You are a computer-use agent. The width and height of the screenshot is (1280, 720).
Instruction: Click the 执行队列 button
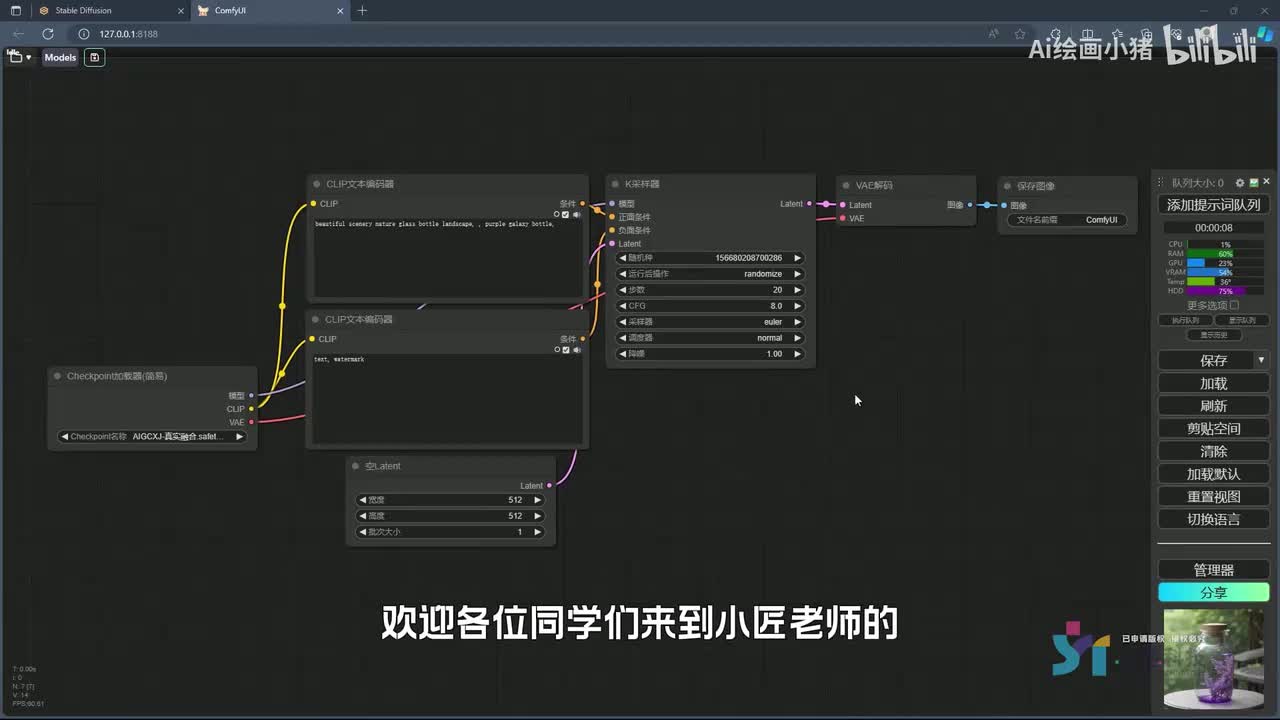1185,321
